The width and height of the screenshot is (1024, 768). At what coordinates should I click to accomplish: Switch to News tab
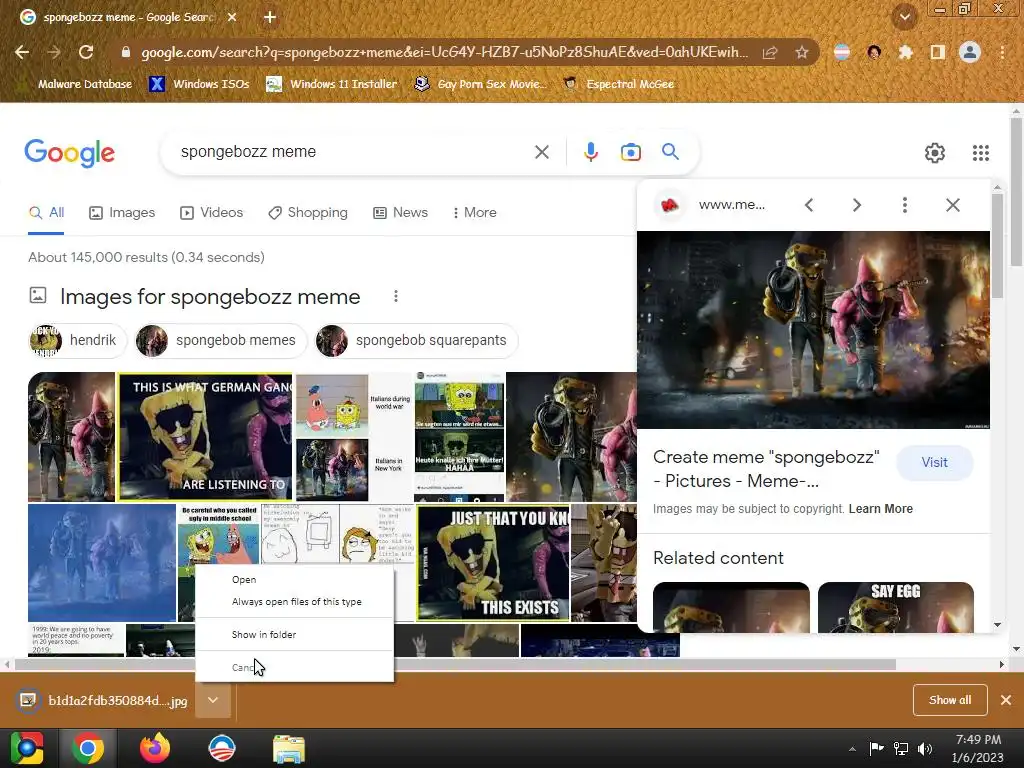coord(400,212)
